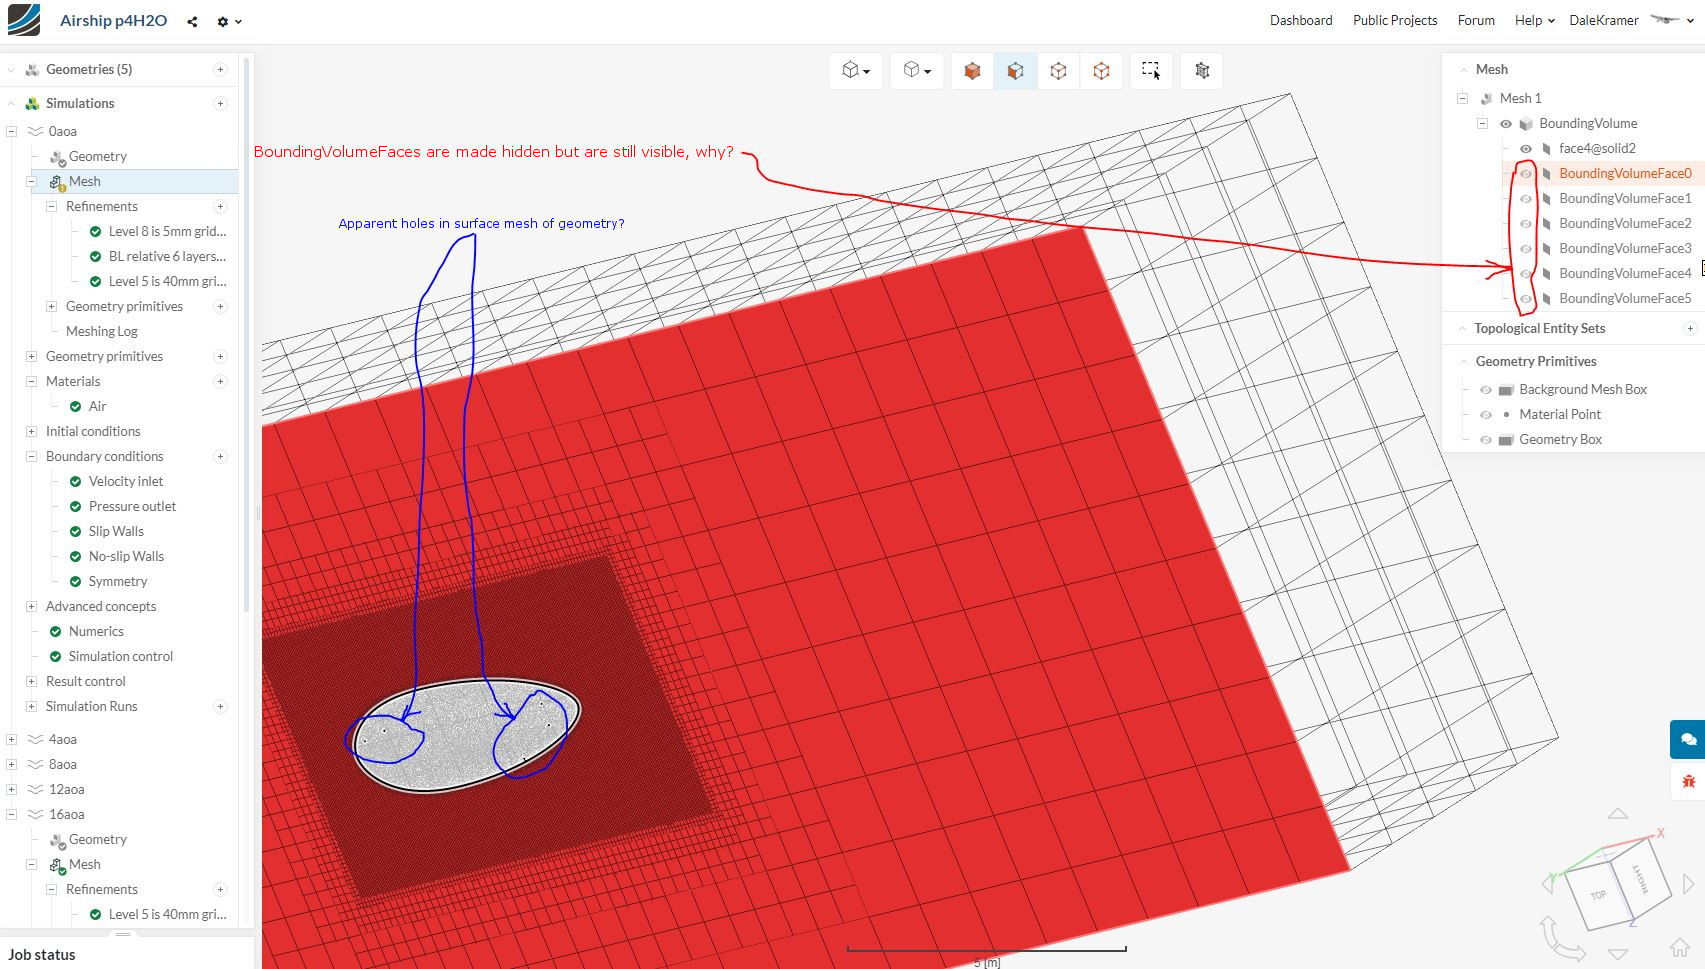1705x969 pixels.
Task: Click the share project icon
Action: click(x=192, y=21)
